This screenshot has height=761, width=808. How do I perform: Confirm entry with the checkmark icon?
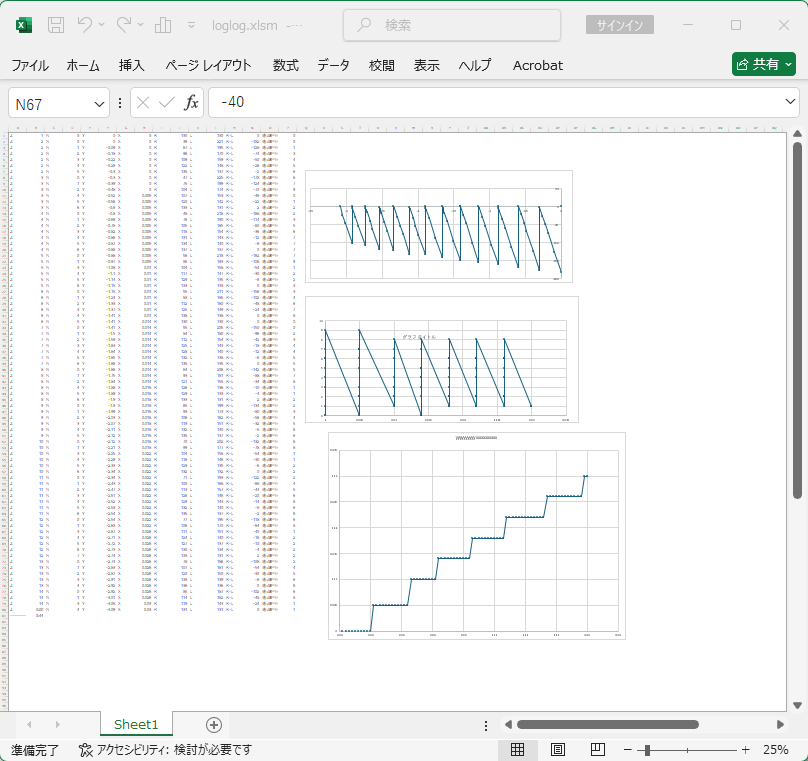click(166, 103)
